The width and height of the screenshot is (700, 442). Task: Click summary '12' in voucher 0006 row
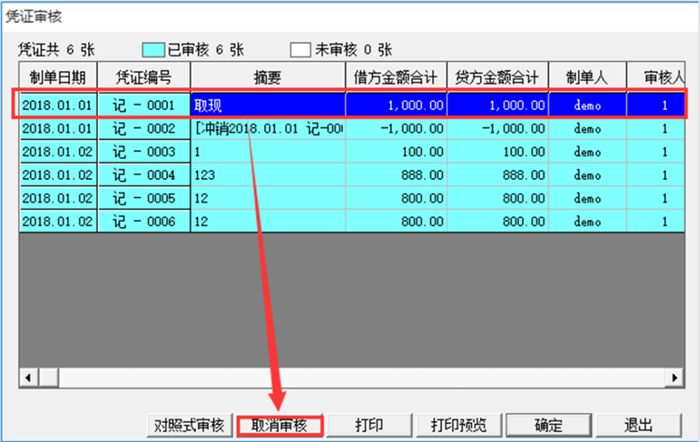click(268, 221)
